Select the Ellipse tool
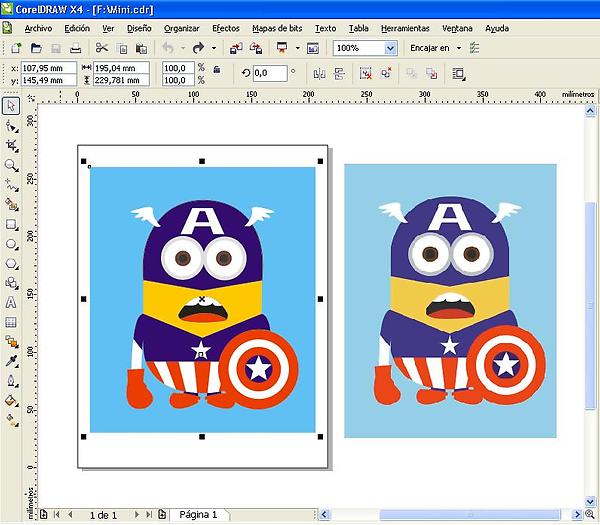 click(11, 244)
